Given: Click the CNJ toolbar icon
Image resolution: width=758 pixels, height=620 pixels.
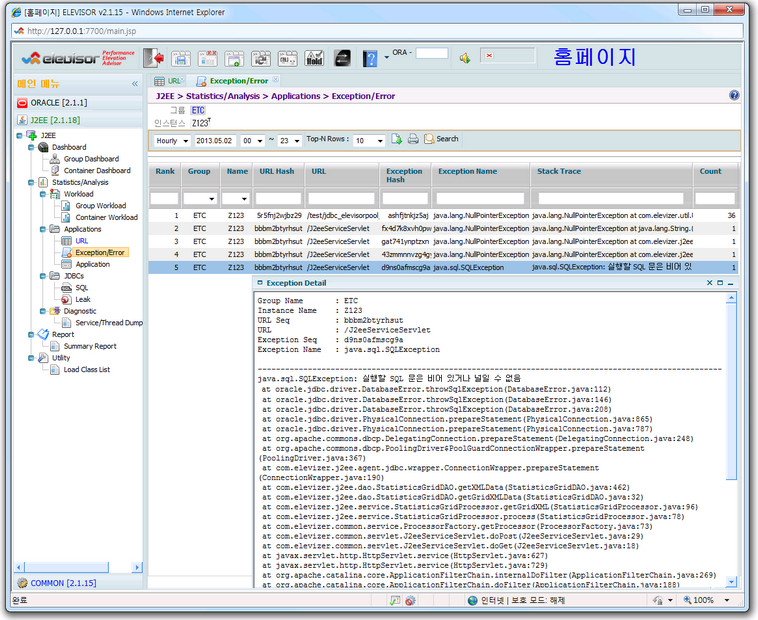Looking at the screenshot, I should coord(288,58).
